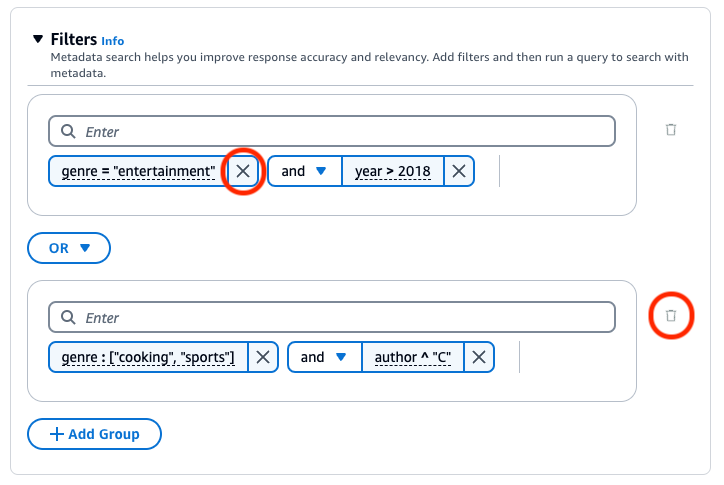This screenshot has width=724, height=485.
Task: Click the Add Group button
Action: [94, 434]
